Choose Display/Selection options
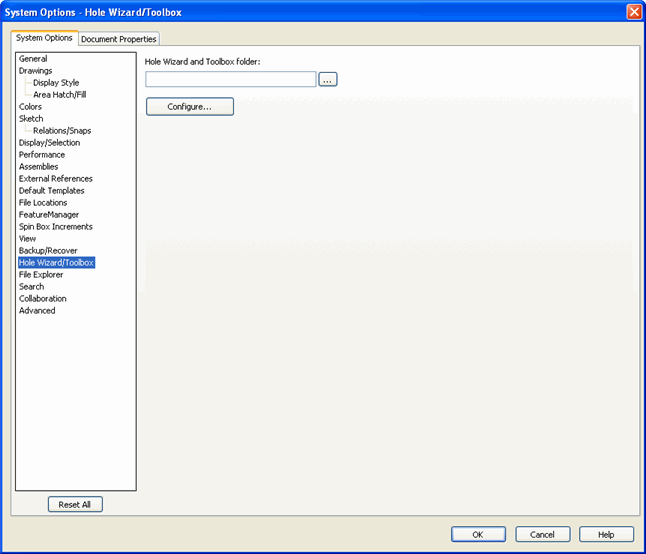Image resolution: width=646 pixels, height=554 pixels. pos(49,142)
